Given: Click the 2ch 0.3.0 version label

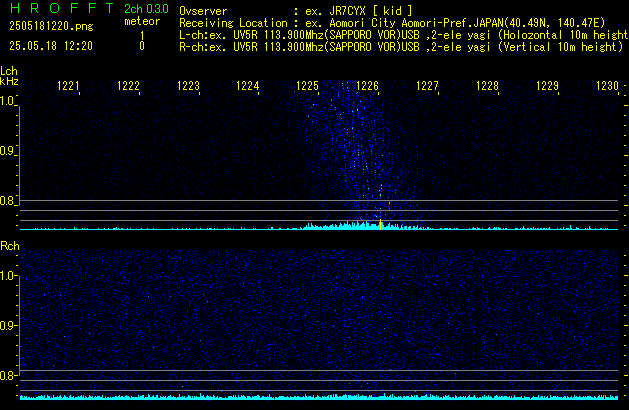Looking at the screenshot, I should [146, 9].
